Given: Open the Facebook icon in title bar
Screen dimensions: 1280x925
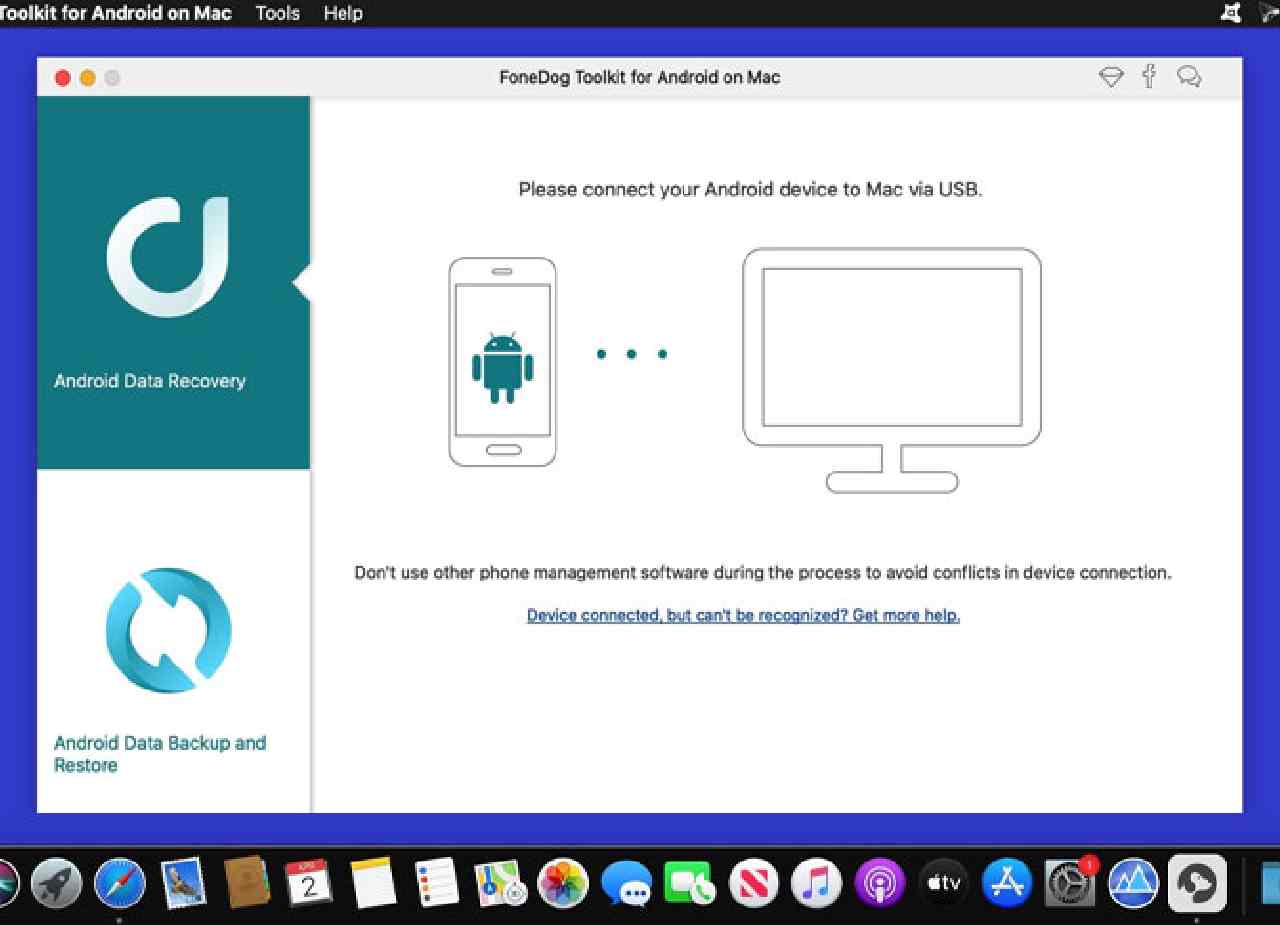Looking at the screenshot, I should [1150, 76].
